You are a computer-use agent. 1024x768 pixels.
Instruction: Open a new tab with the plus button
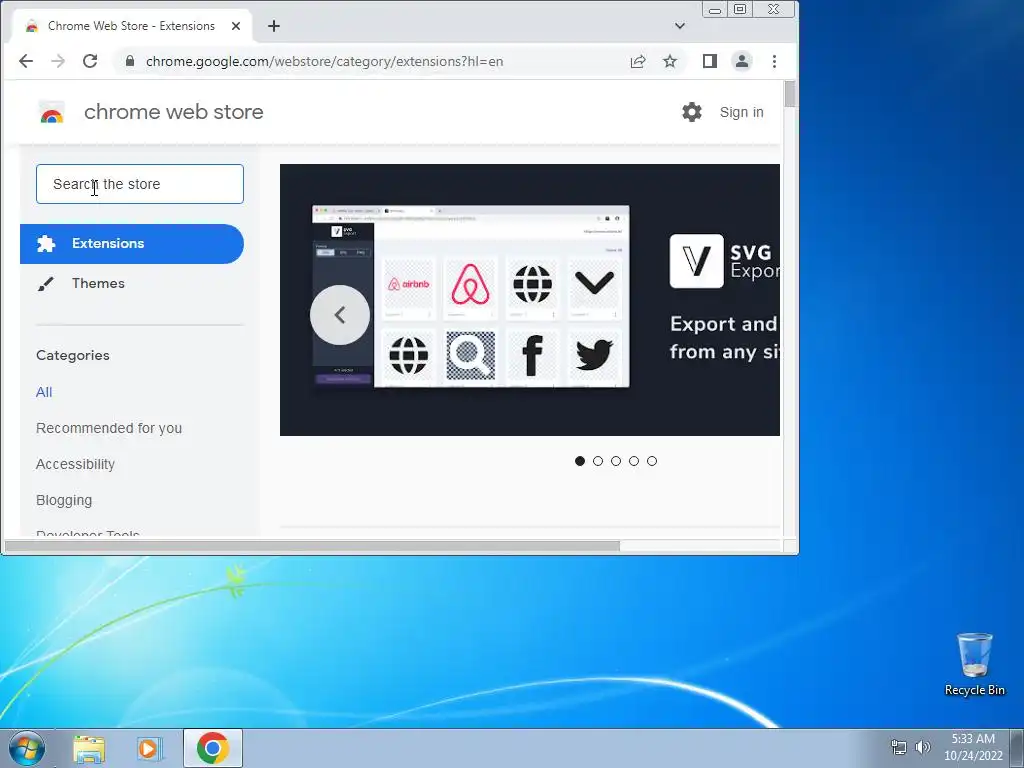(x=274, y=26)
